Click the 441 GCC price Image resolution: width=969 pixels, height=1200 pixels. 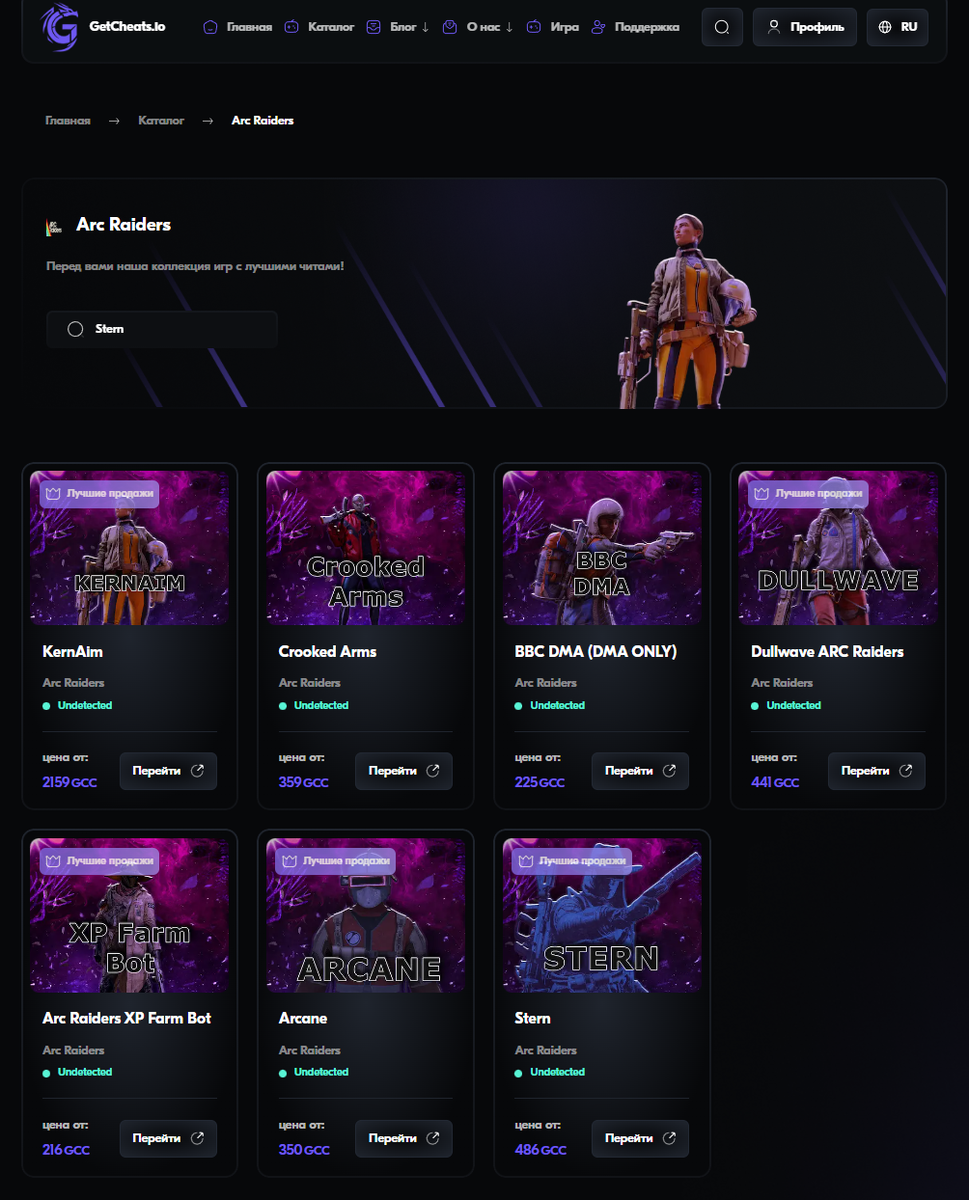pos(775,783)
